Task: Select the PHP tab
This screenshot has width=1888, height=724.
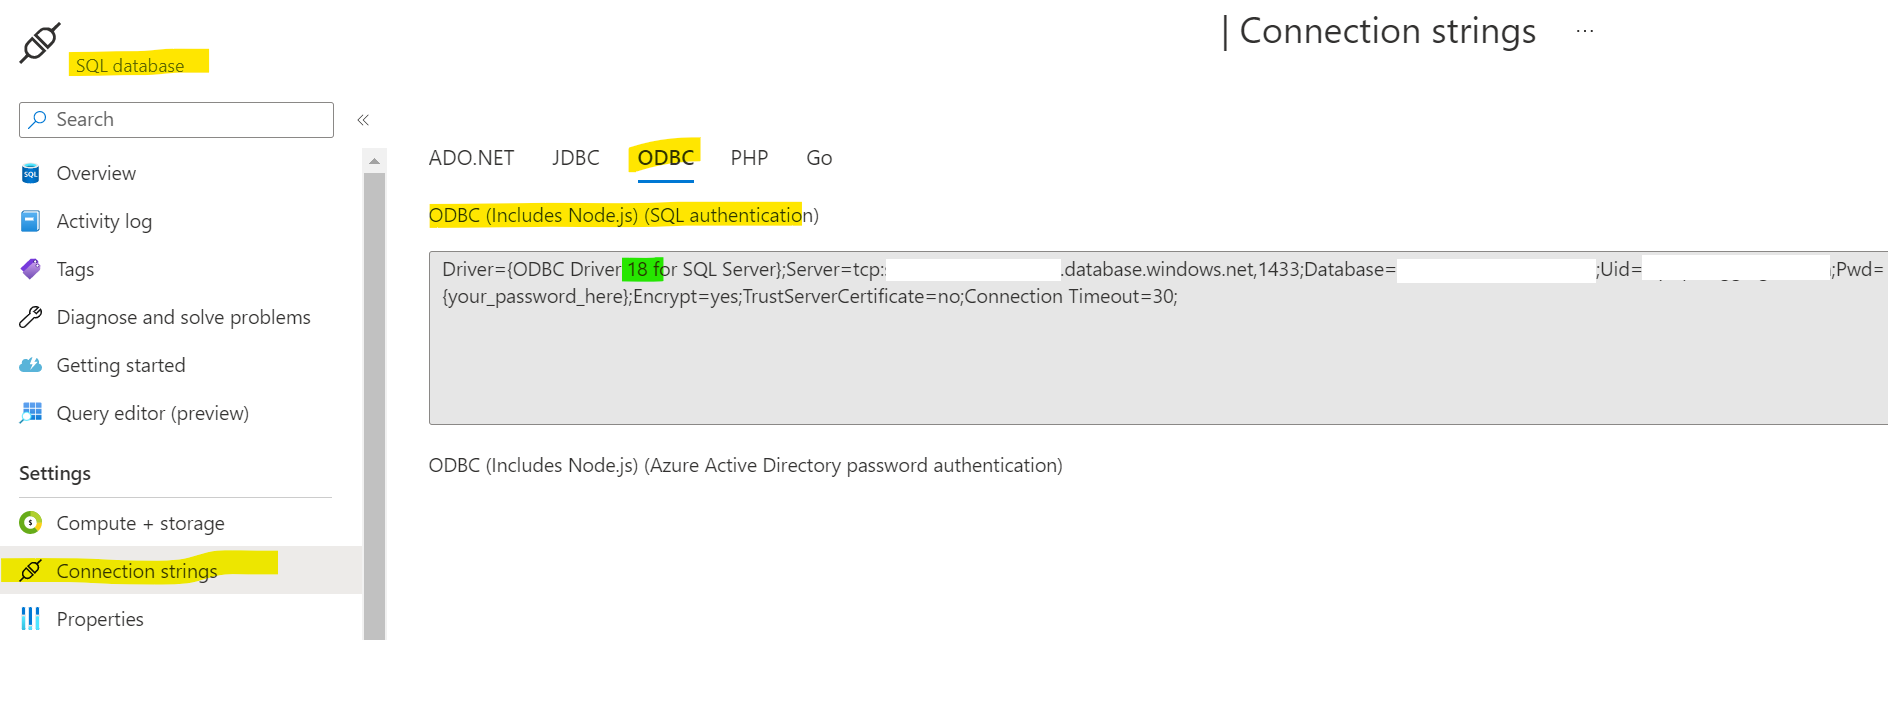Action: (749, 158)
